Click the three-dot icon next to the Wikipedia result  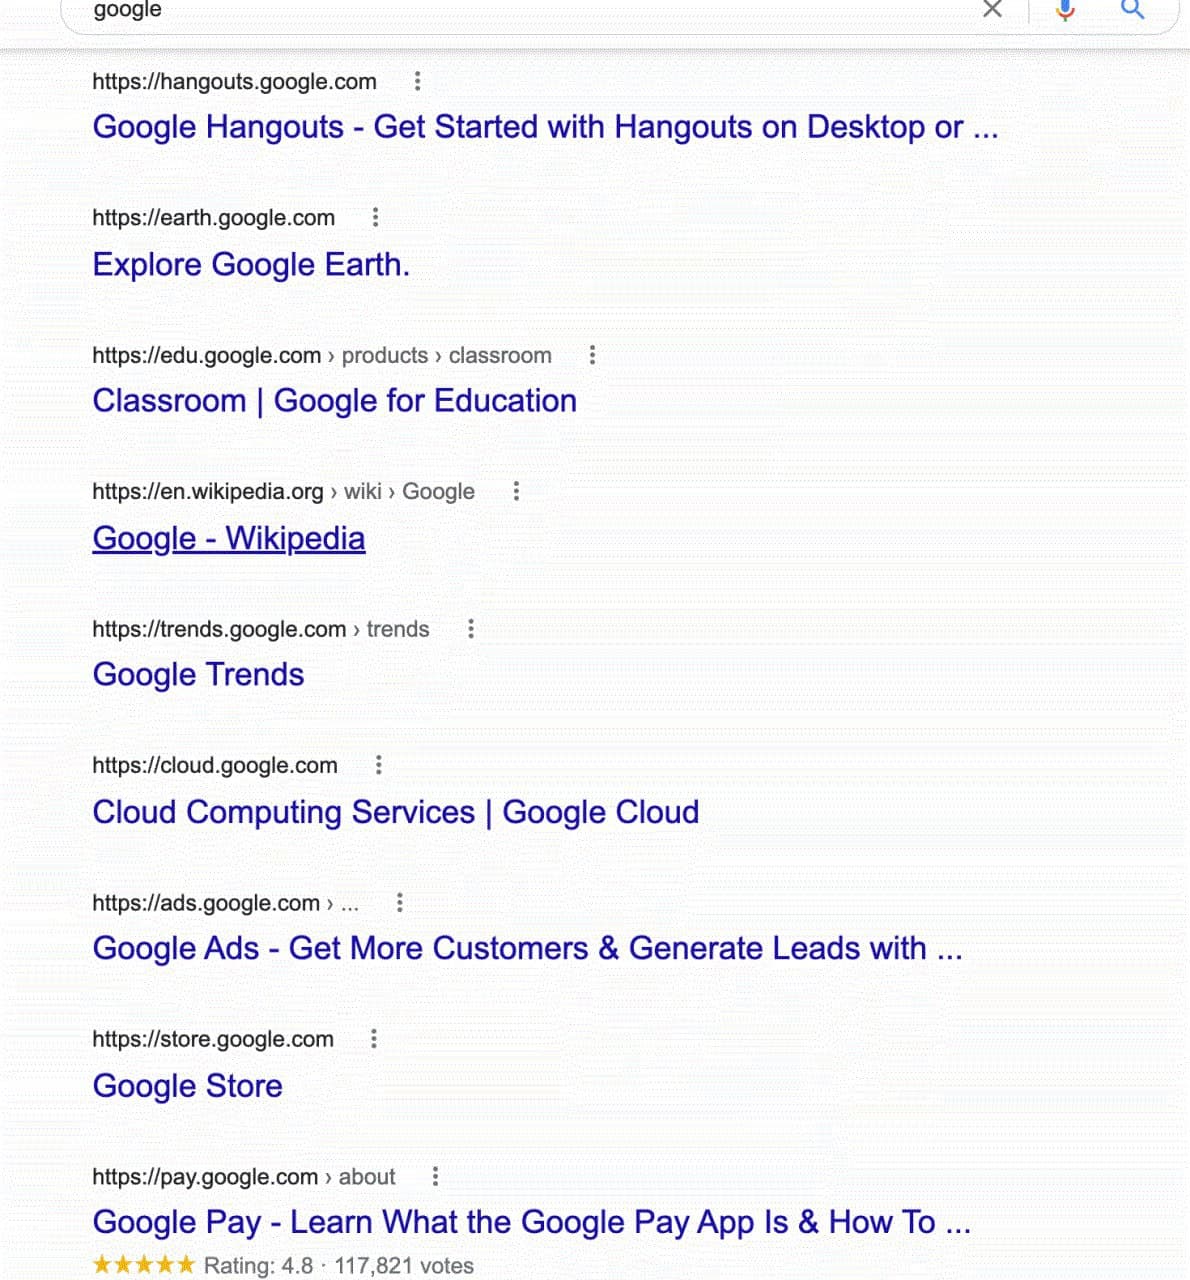point(516,491)
